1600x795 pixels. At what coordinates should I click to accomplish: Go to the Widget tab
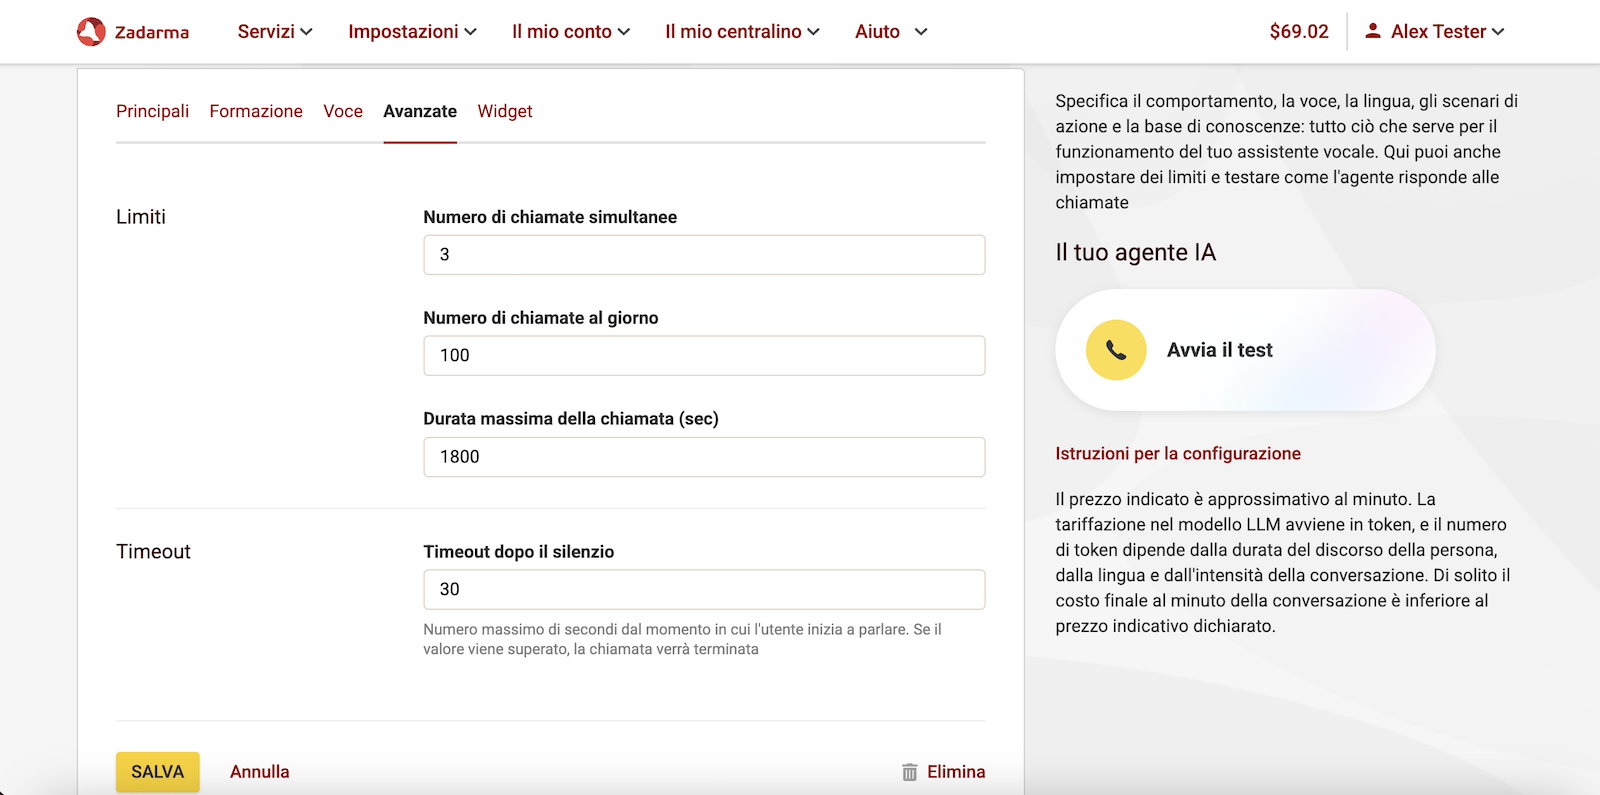coord(505,111)
